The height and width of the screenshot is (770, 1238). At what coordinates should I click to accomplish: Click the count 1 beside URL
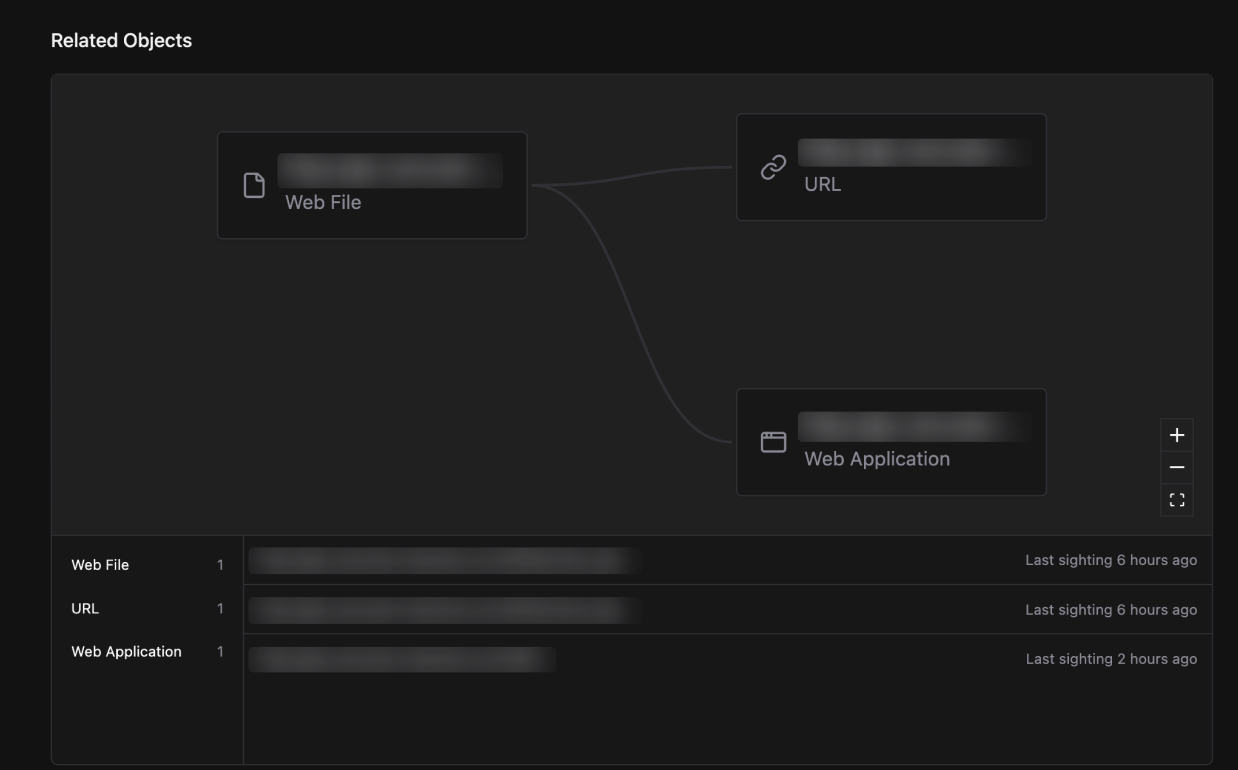220,608
